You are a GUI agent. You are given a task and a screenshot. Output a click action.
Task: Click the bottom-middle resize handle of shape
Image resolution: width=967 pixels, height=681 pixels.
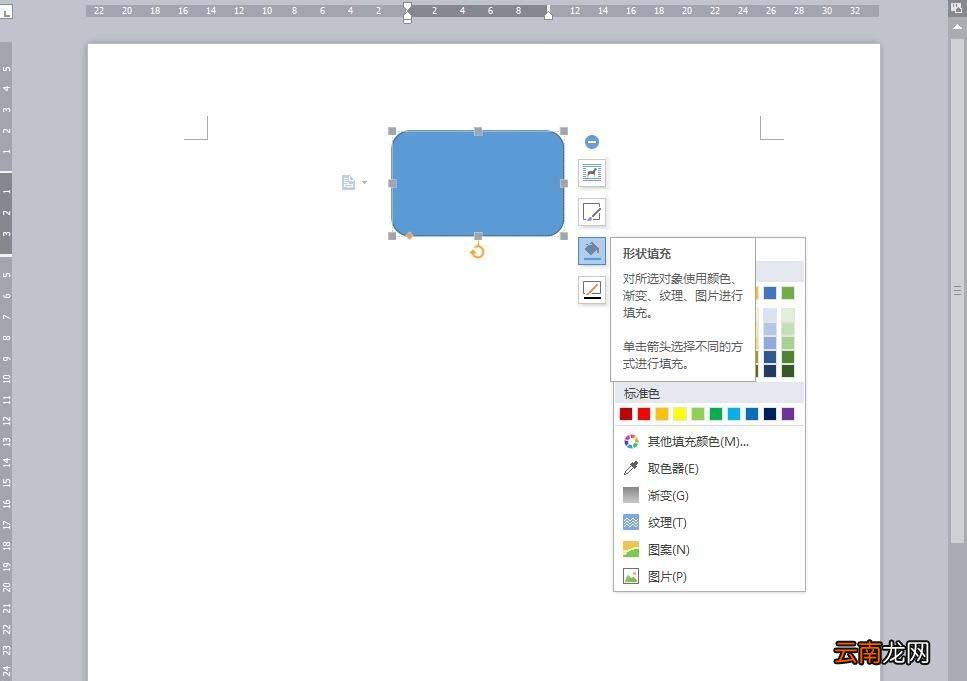click(478, 236)
